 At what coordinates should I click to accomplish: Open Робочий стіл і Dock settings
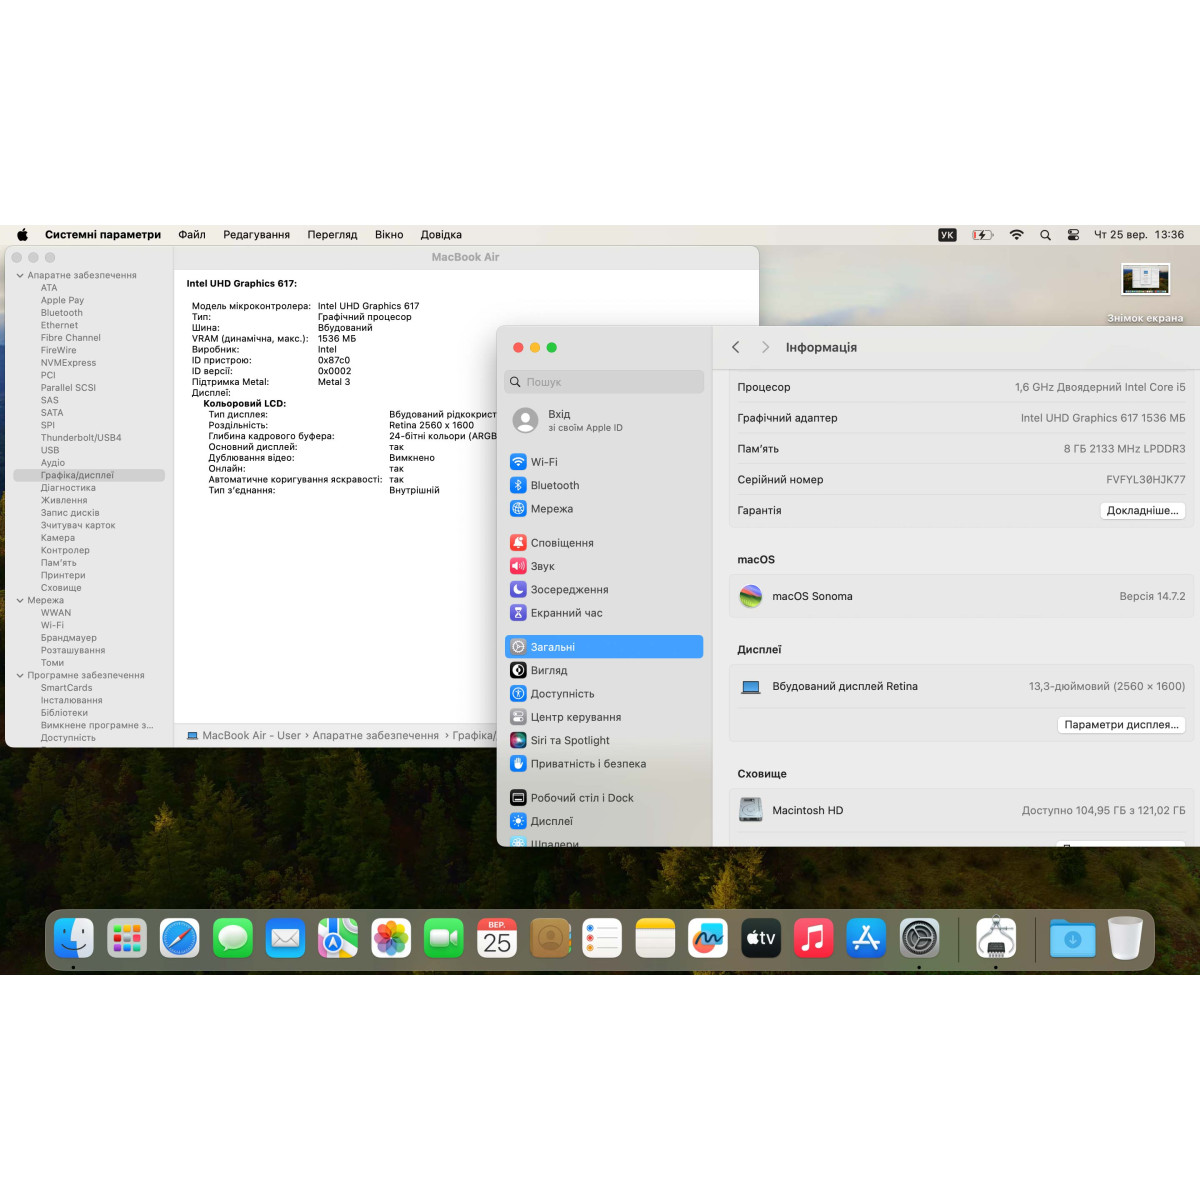[604, 798]
